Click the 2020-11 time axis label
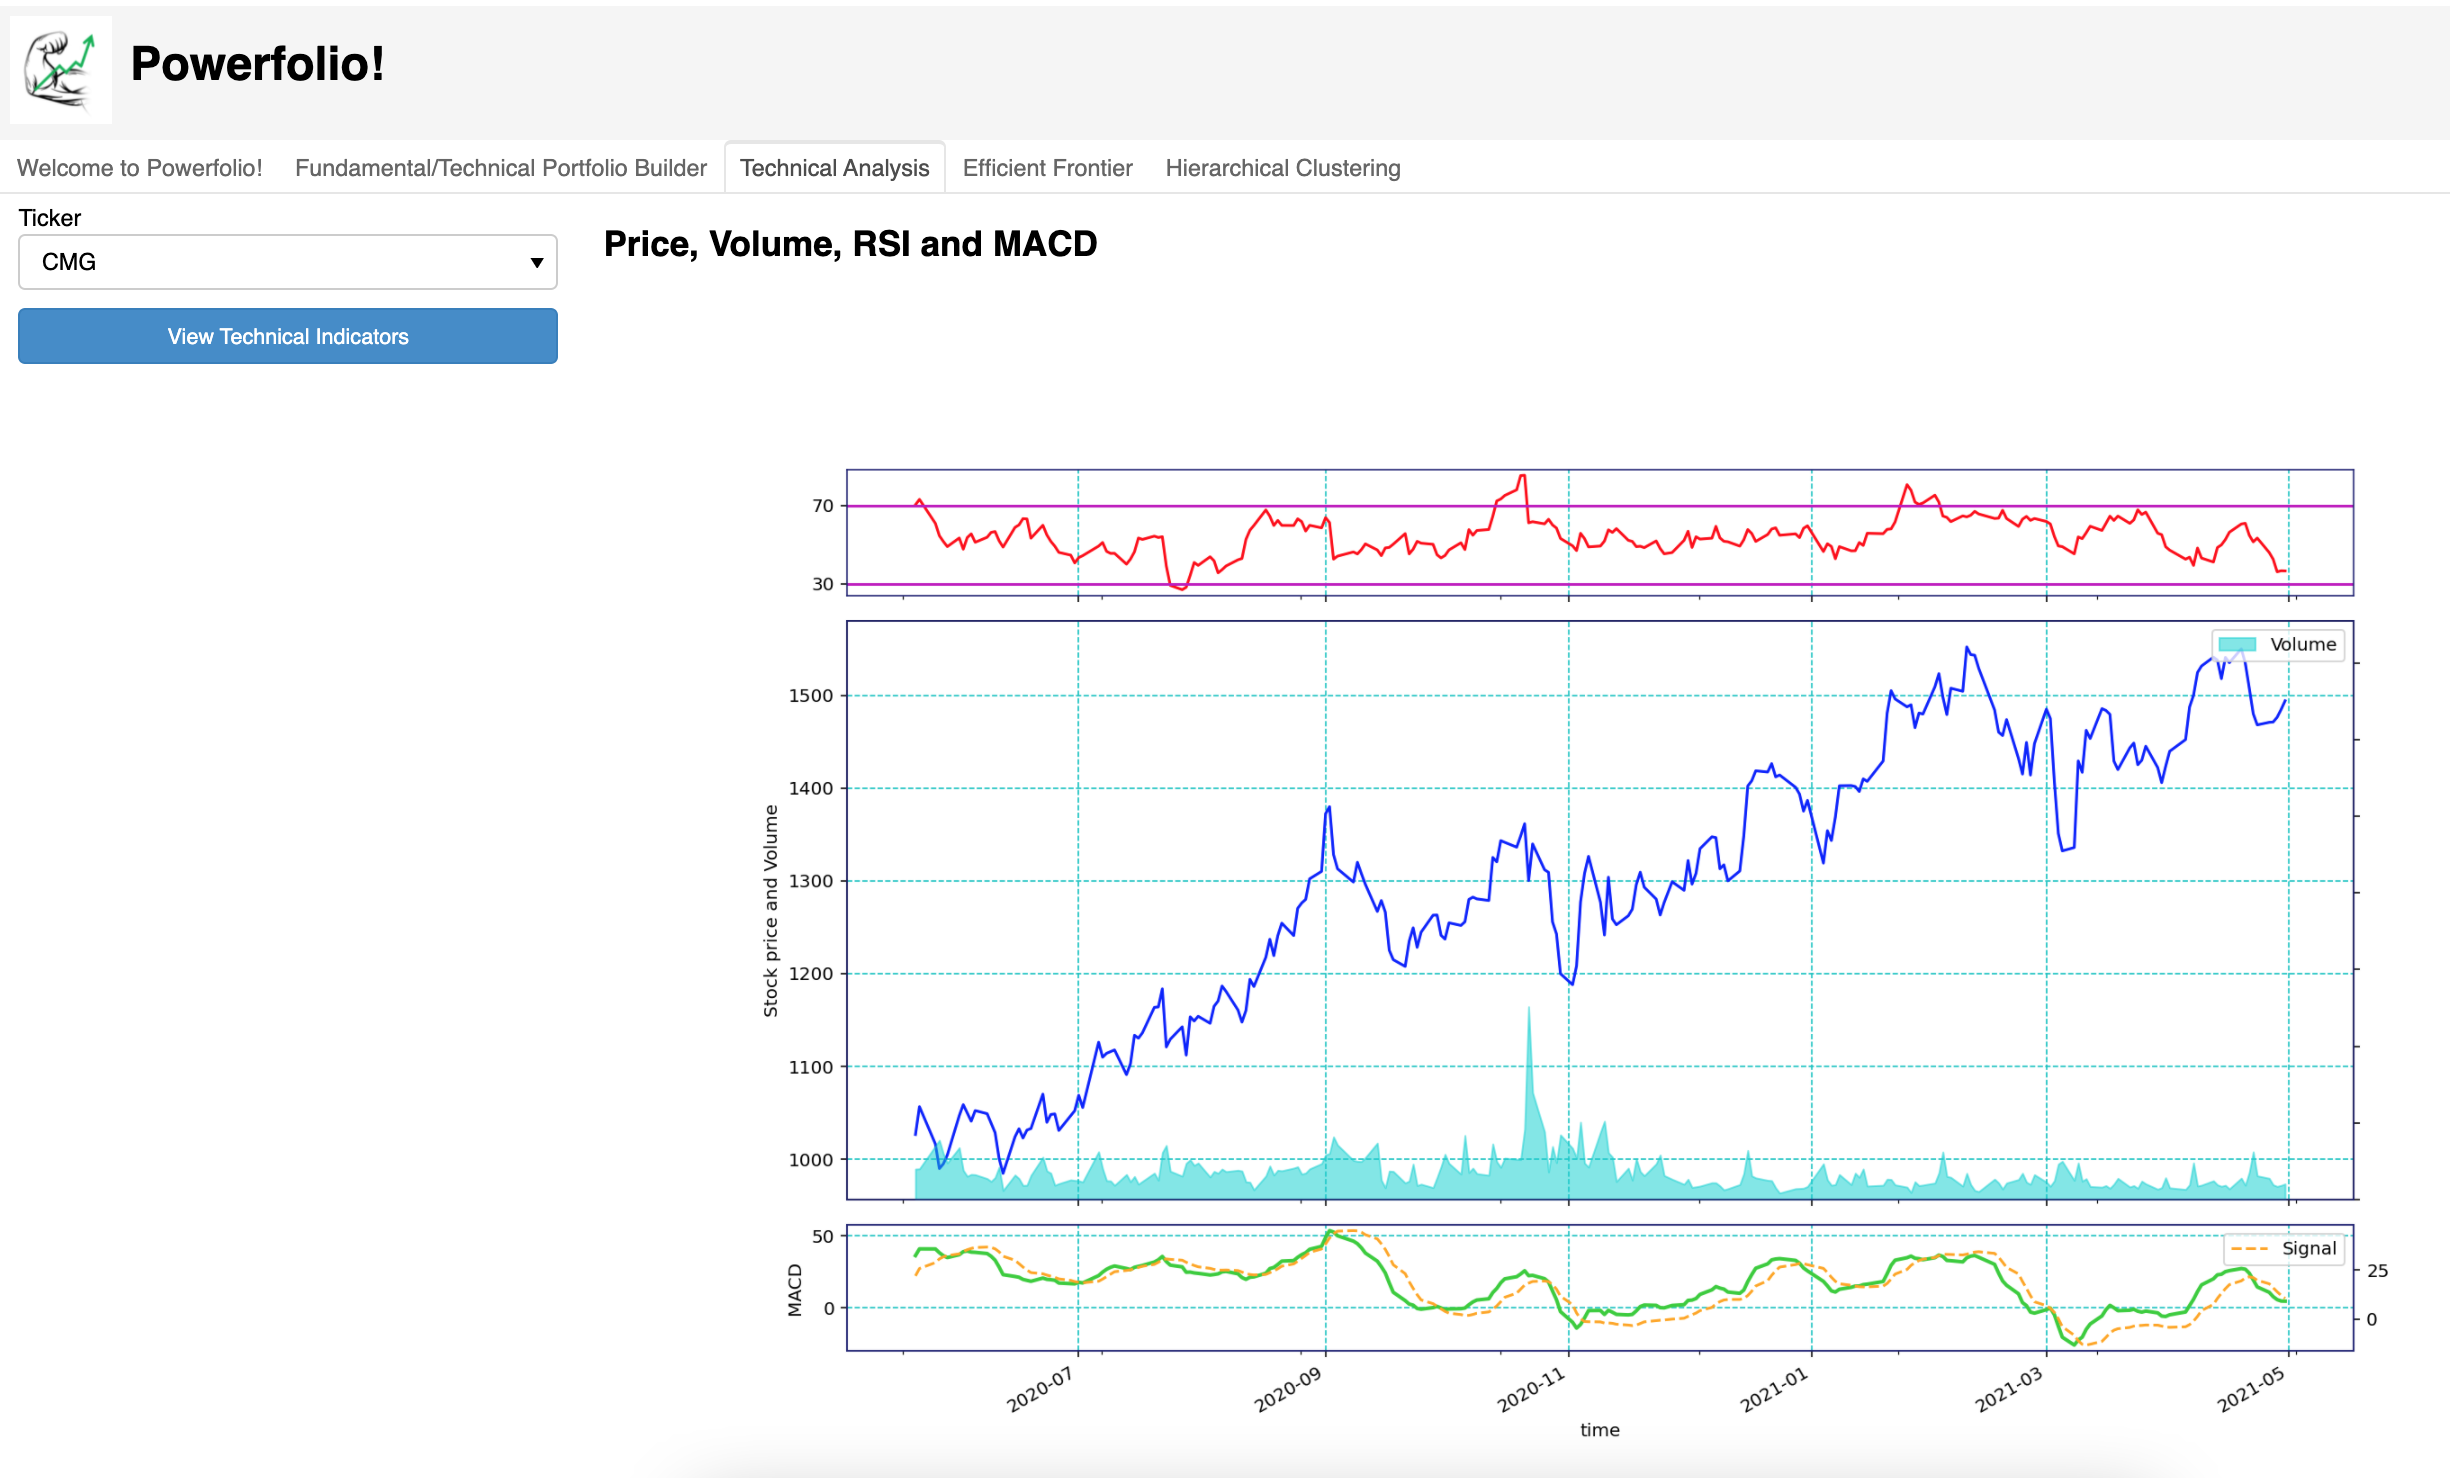 (1530, 1391)
